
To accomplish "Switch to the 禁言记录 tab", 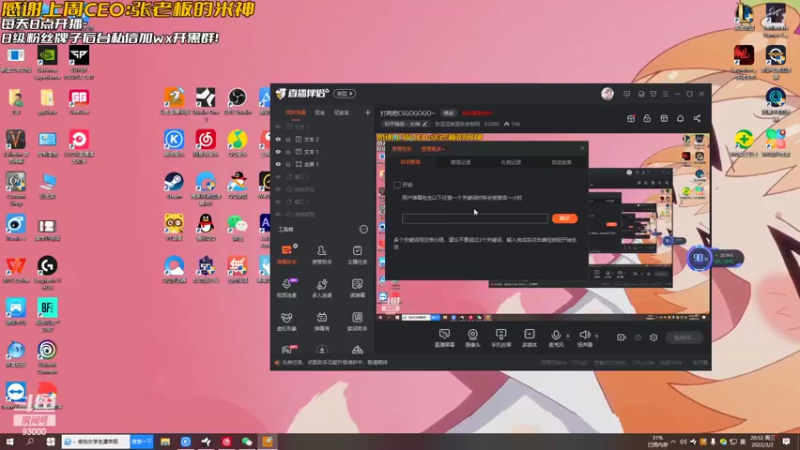I will pos(460,162).
